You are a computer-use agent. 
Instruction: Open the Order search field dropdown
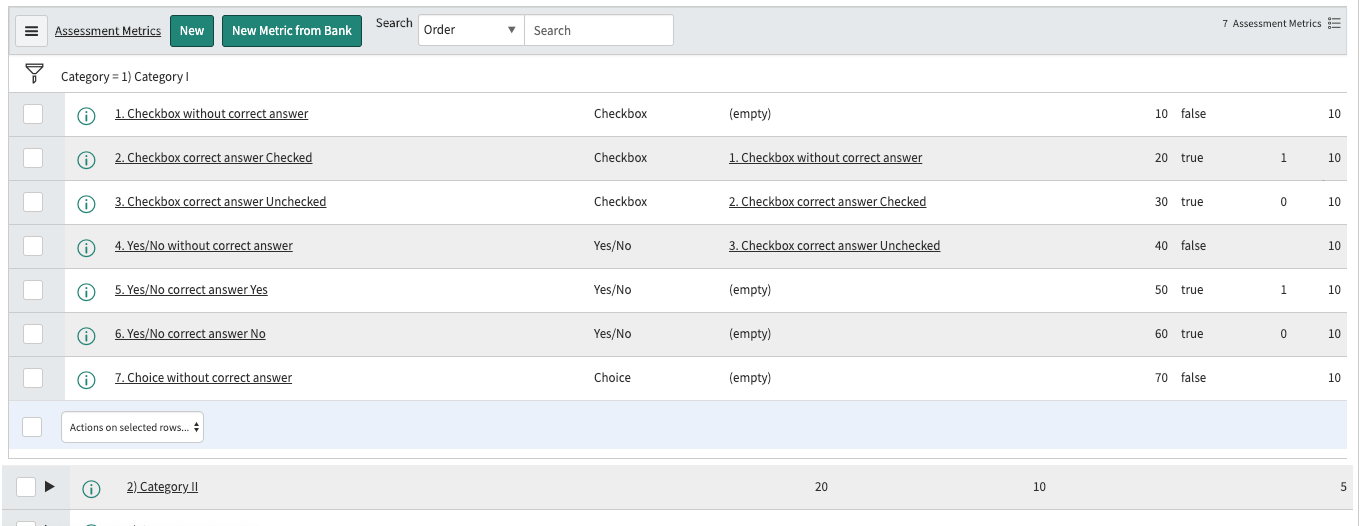(x=471, y=30)
